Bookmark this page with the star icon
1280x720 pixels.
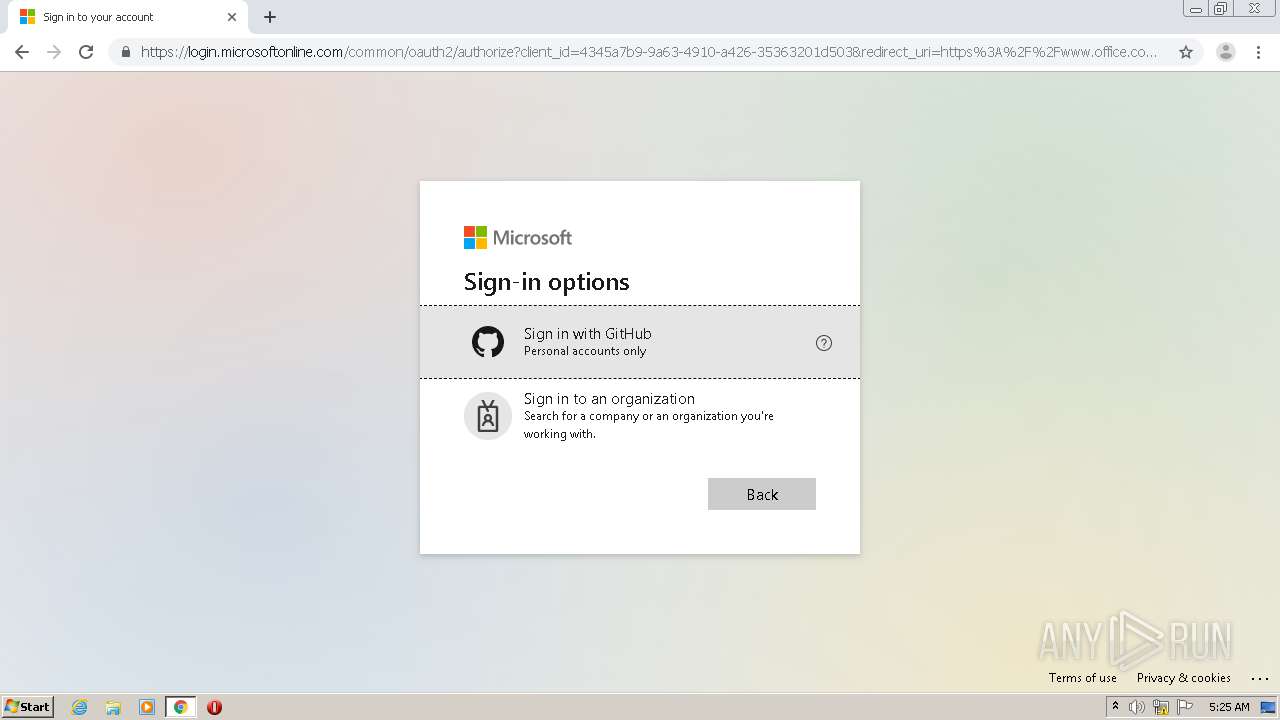[1186, 52]
